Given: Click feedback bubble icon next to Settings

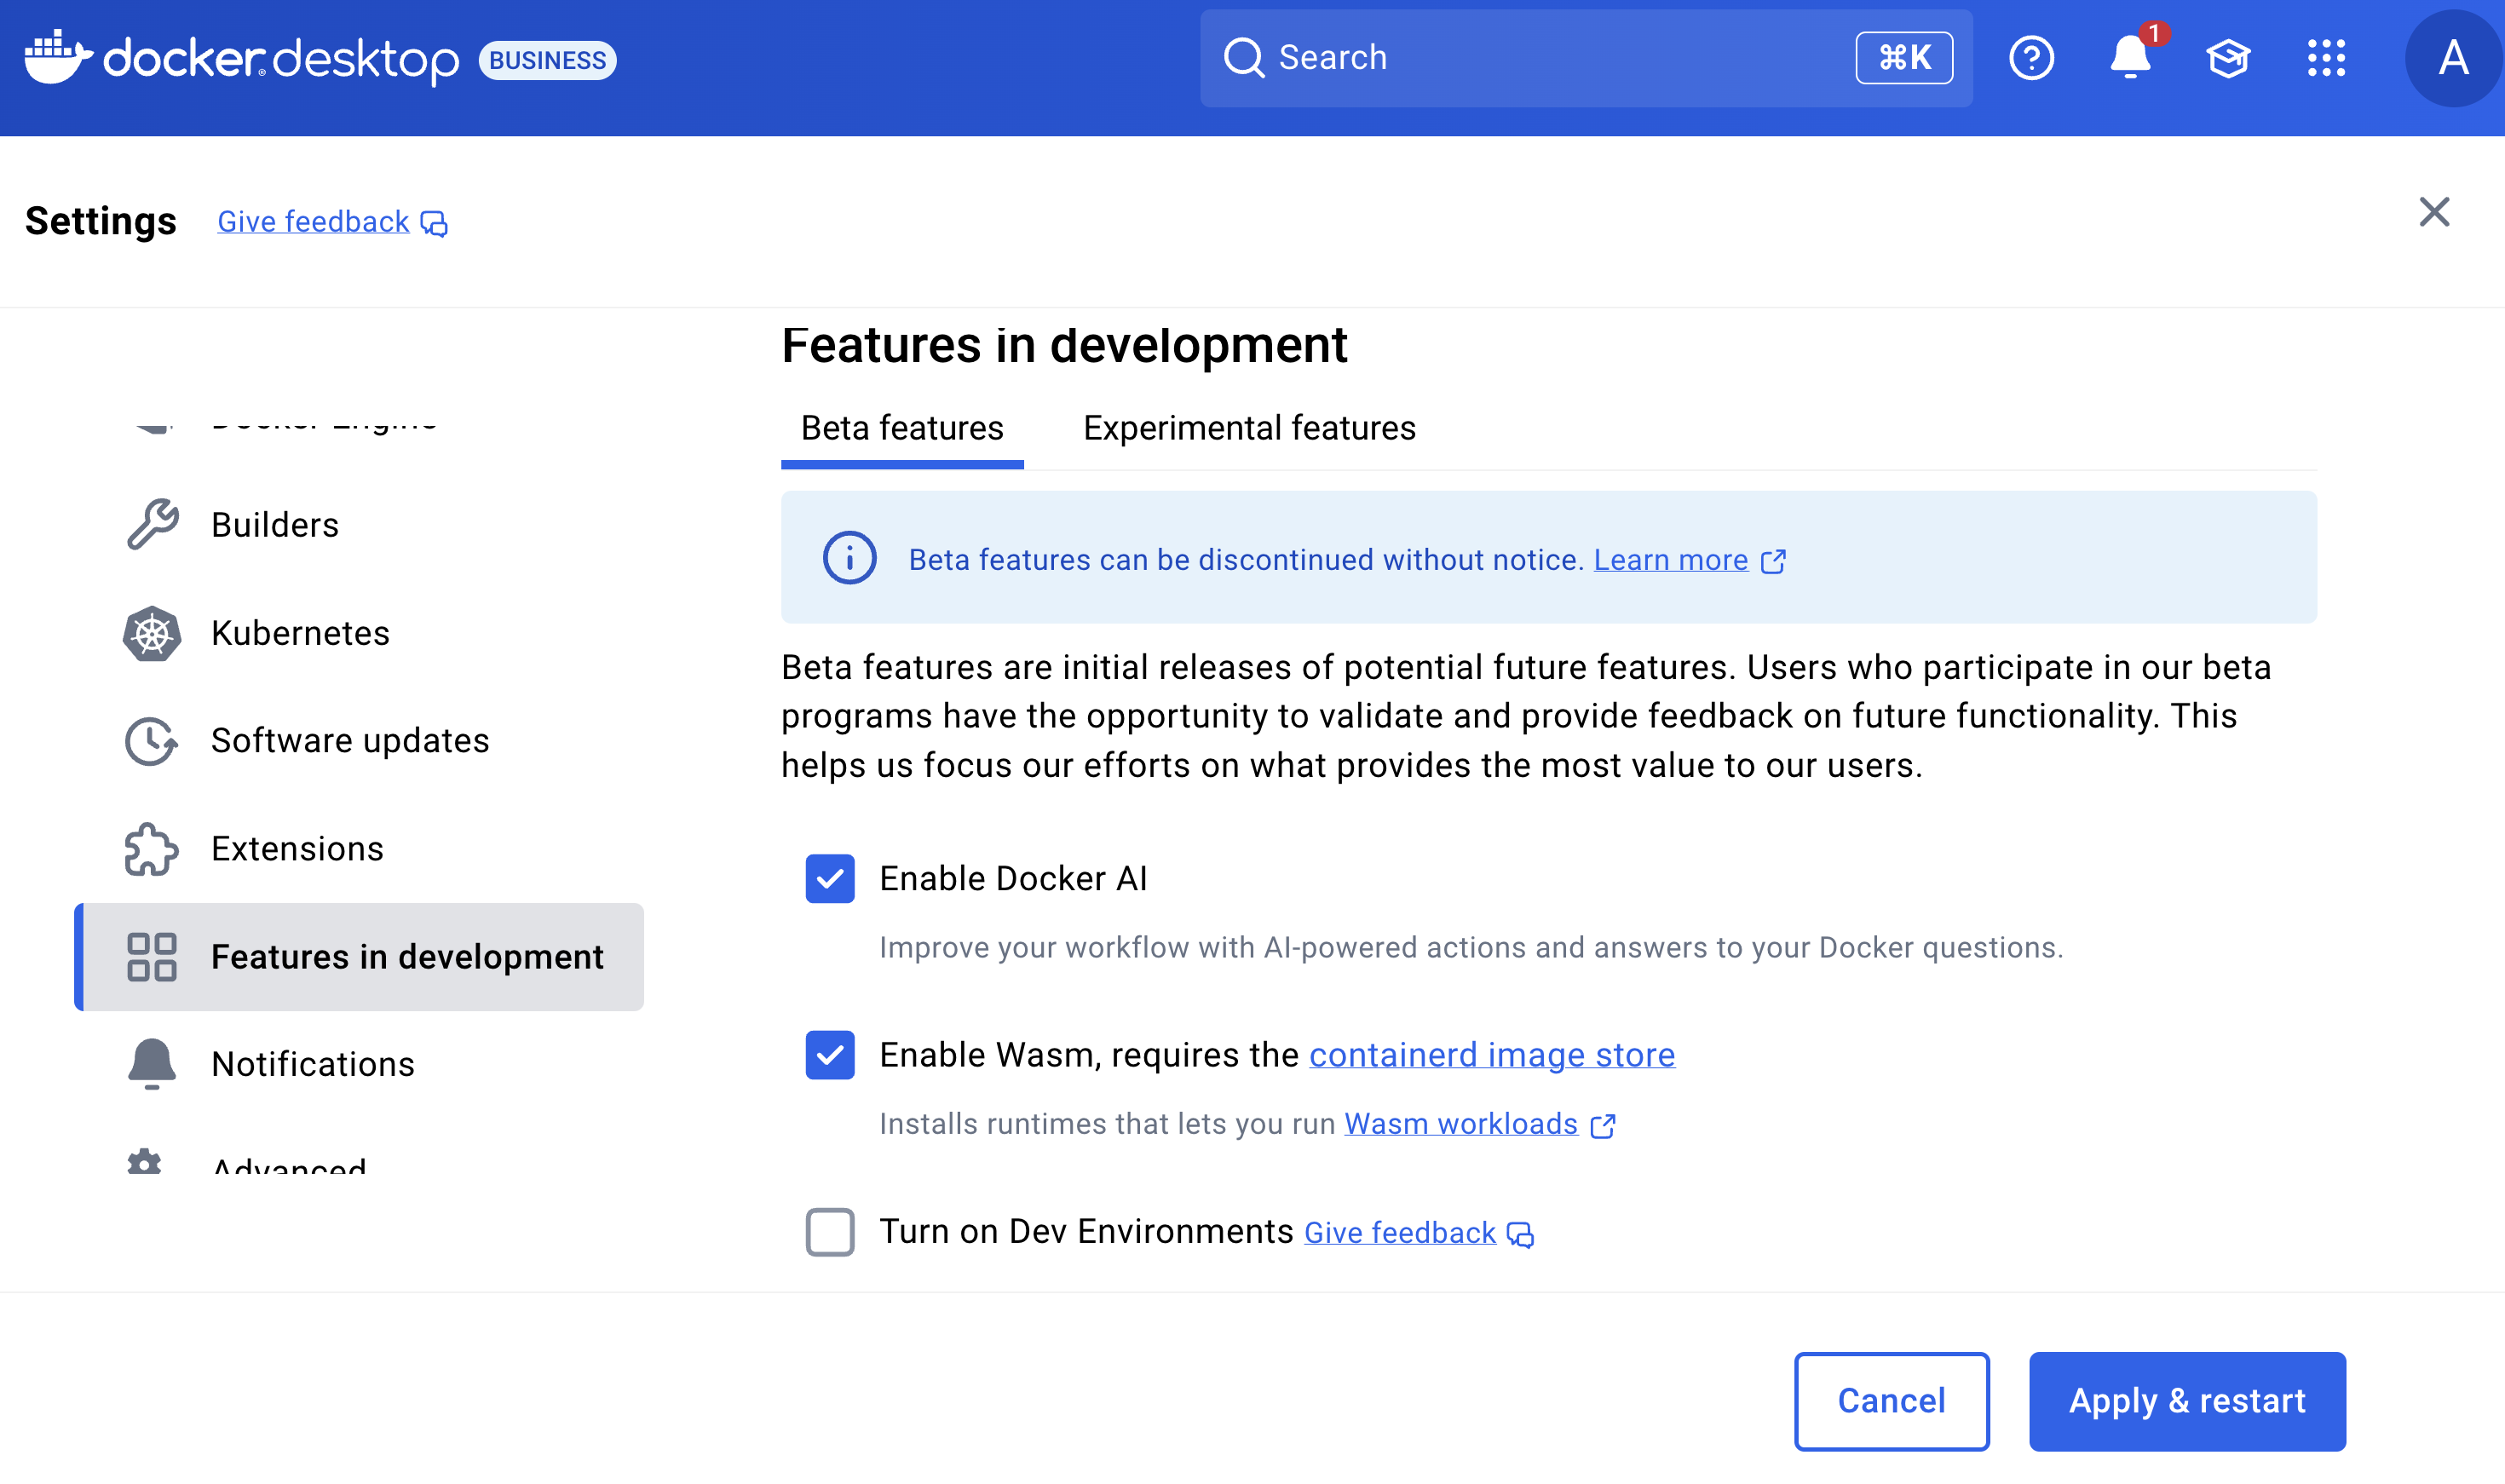Looking at the screenshot, I should coord(434,223).
